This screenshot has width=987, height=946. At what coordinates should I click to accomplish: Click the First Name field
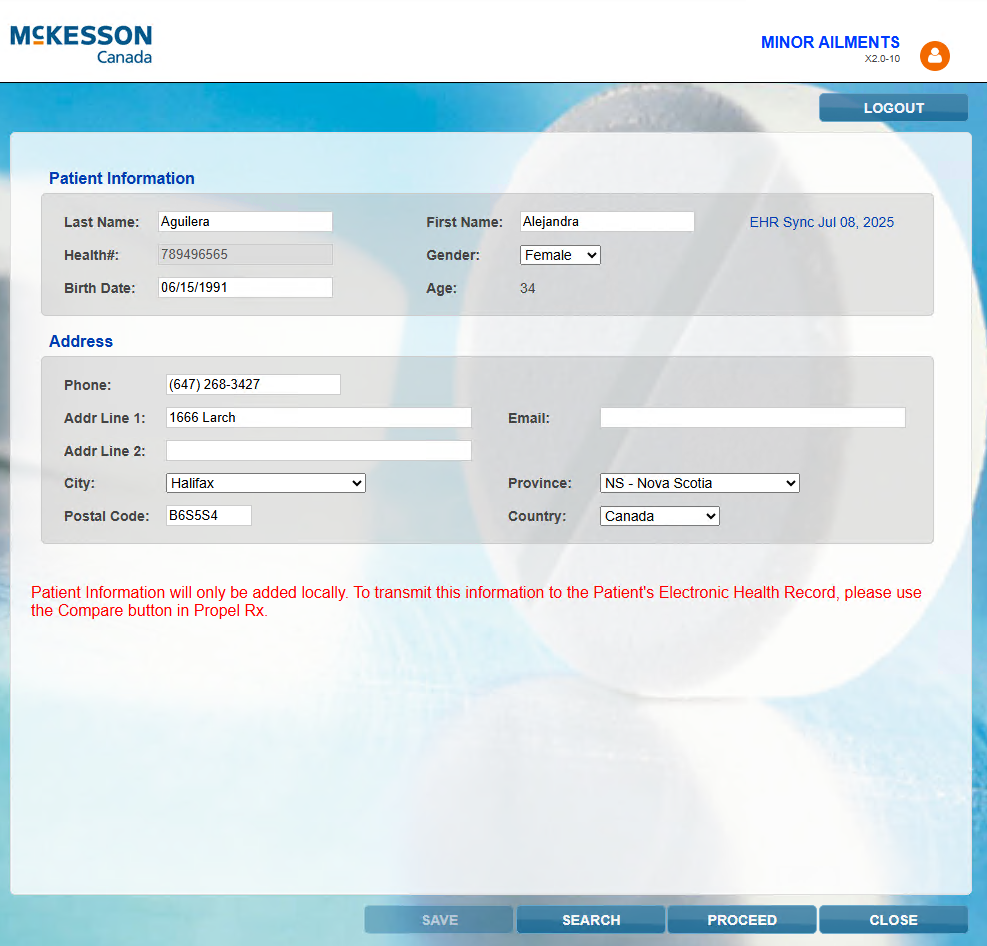(x=607, y=222)
